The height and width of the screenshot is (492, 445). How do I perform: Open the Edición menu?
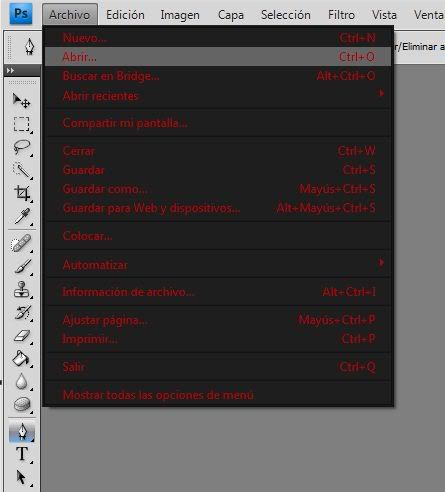click(125, 15)
